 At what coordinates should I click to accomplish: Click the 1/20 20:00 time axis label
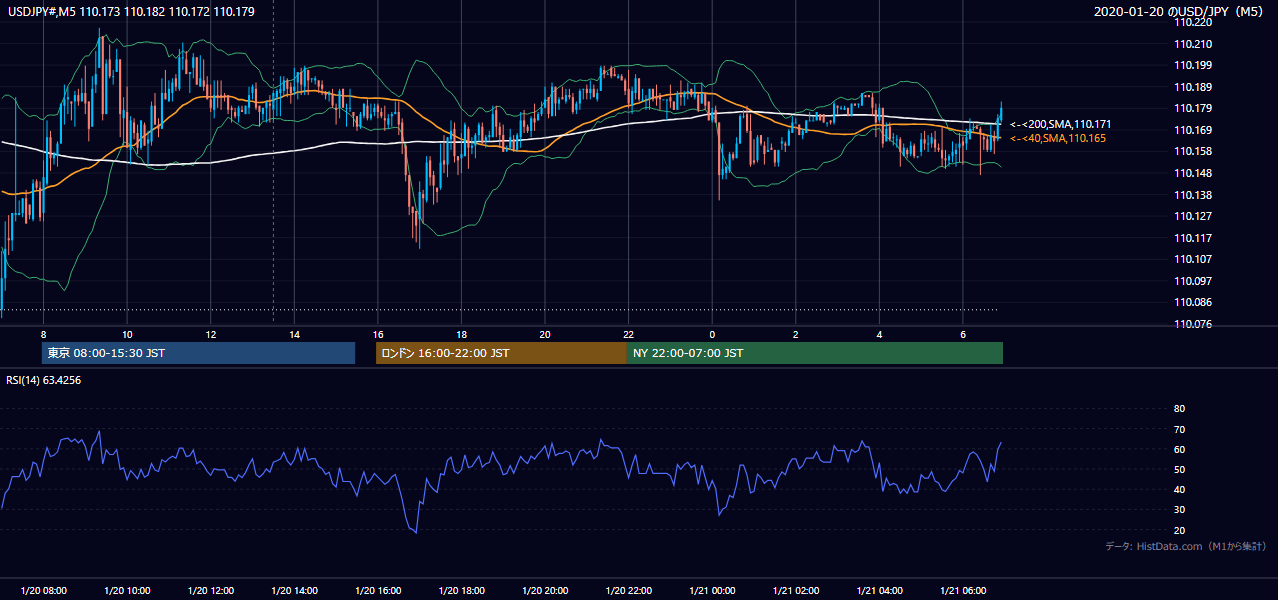pos(544,591)
